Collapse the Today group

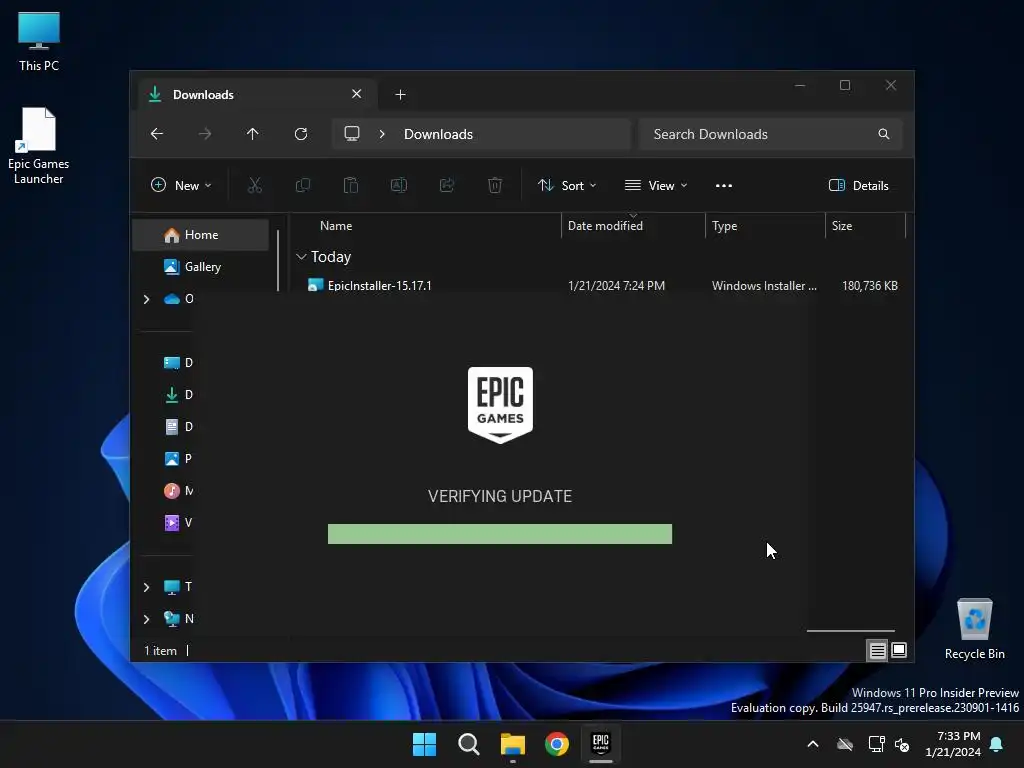point(301,257)
